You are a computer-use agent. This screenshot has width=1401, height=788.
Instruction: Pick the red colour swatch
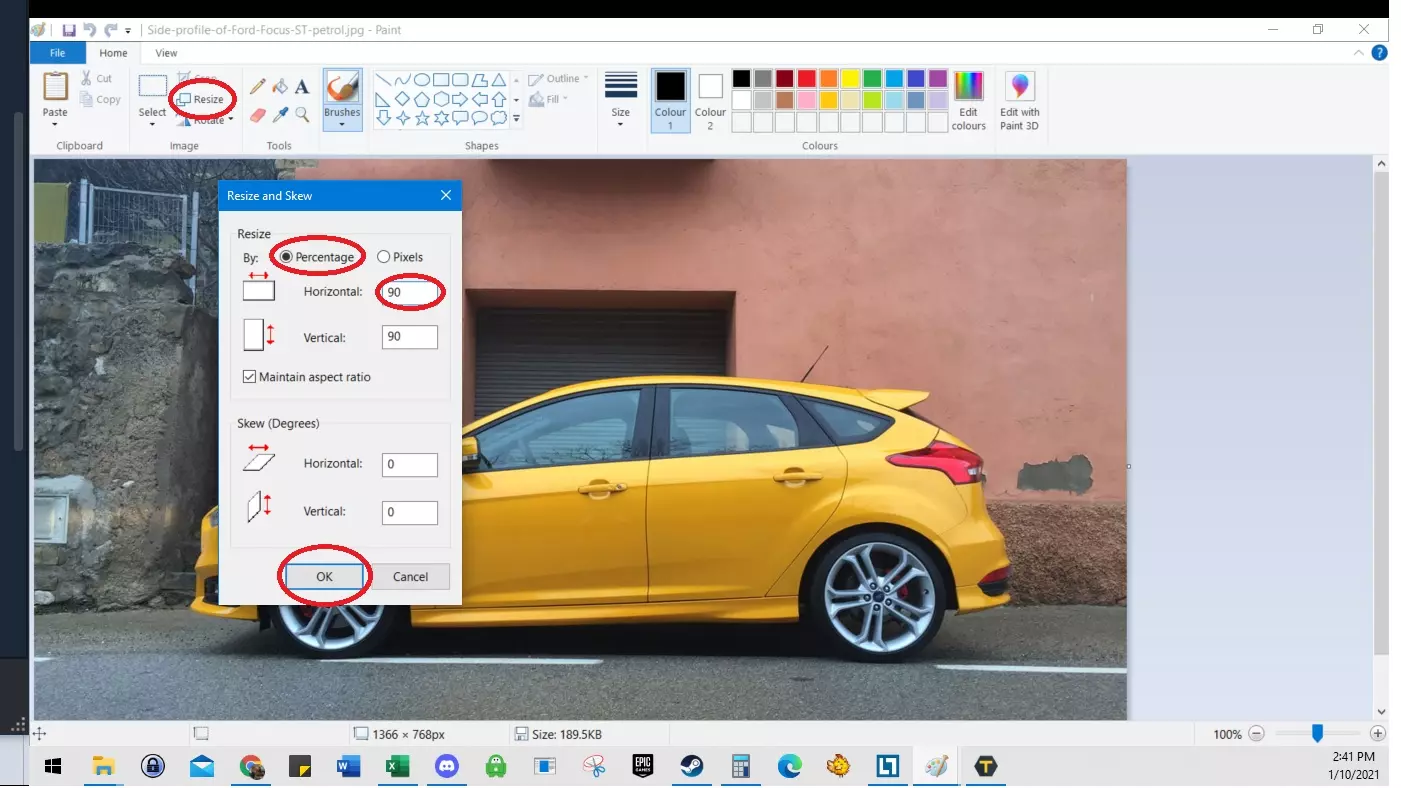(807, 78)
